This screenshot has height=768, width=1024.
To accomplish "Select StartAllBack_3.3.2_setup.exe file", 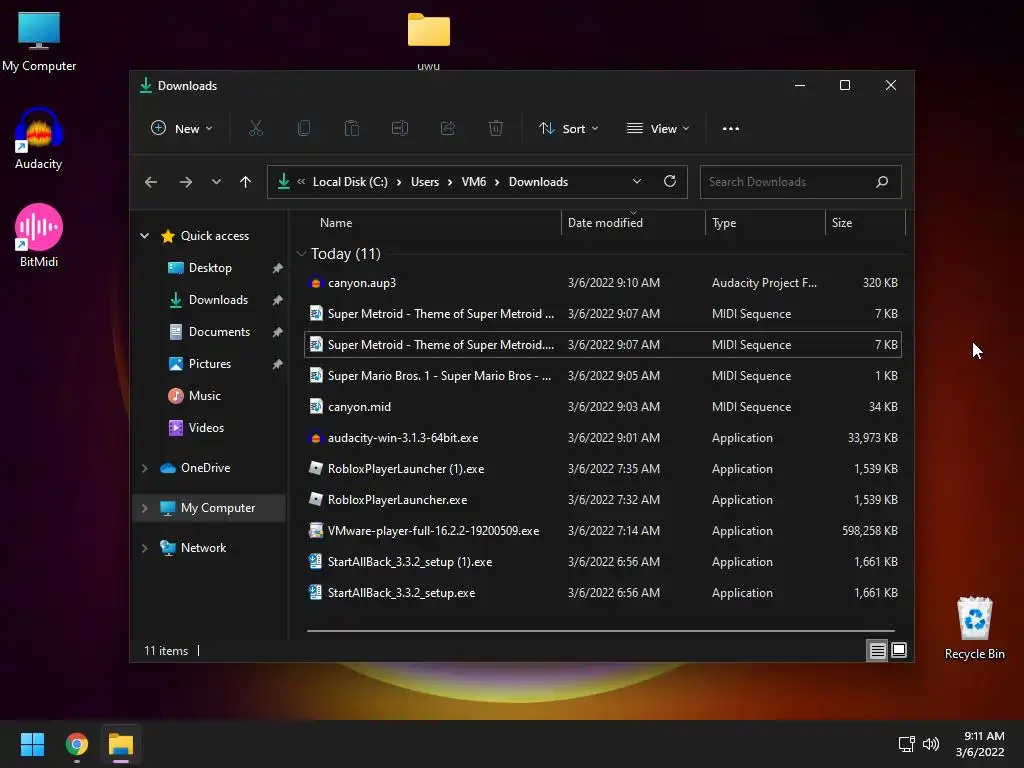I will [603, 593].
